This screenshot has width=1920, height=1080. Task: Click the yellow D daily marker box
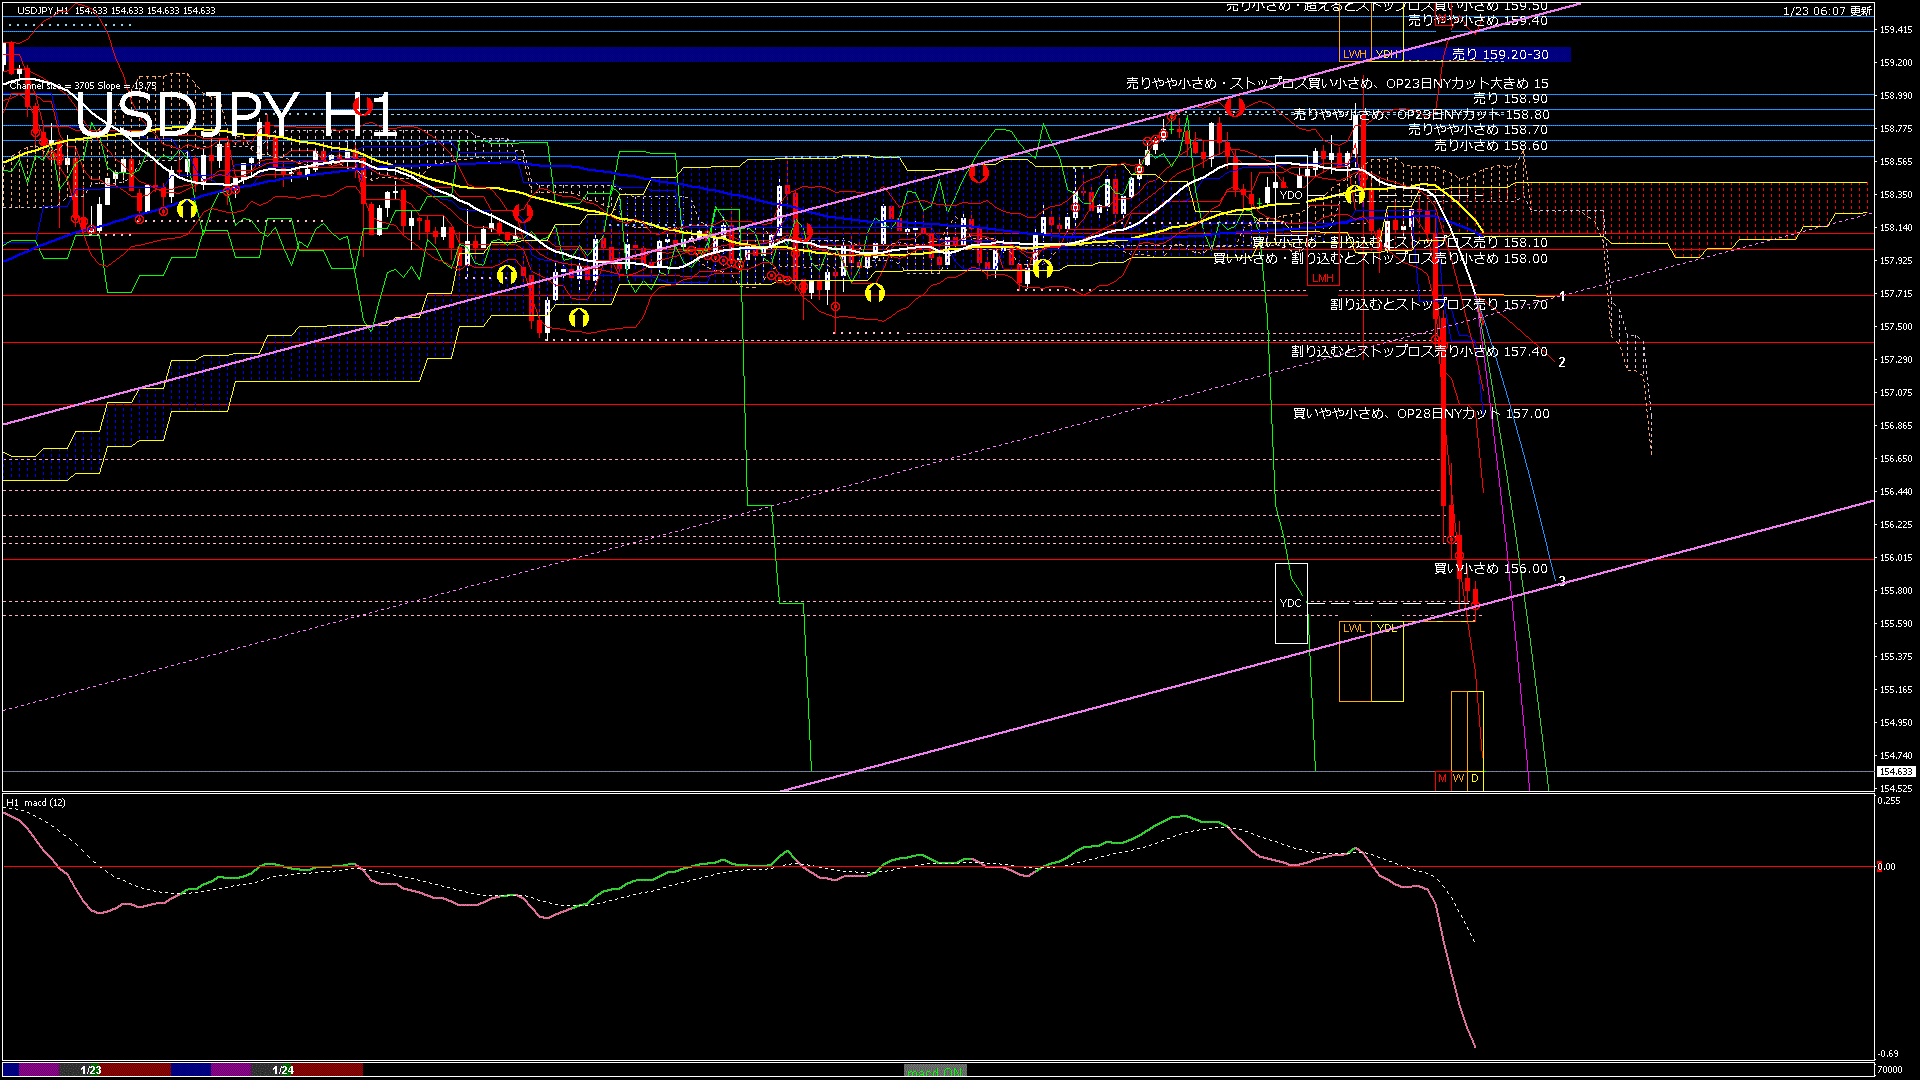tap(1474, 778)
